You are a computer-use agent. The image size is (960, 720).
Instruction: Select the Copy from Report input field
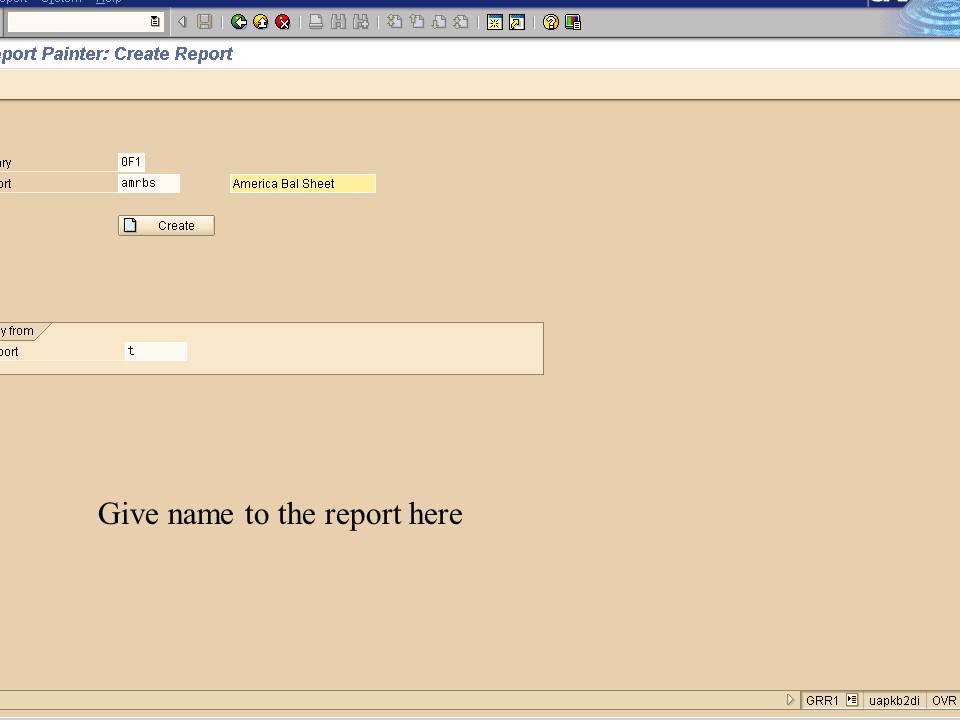pyautogui.click(x=155, y=351)
